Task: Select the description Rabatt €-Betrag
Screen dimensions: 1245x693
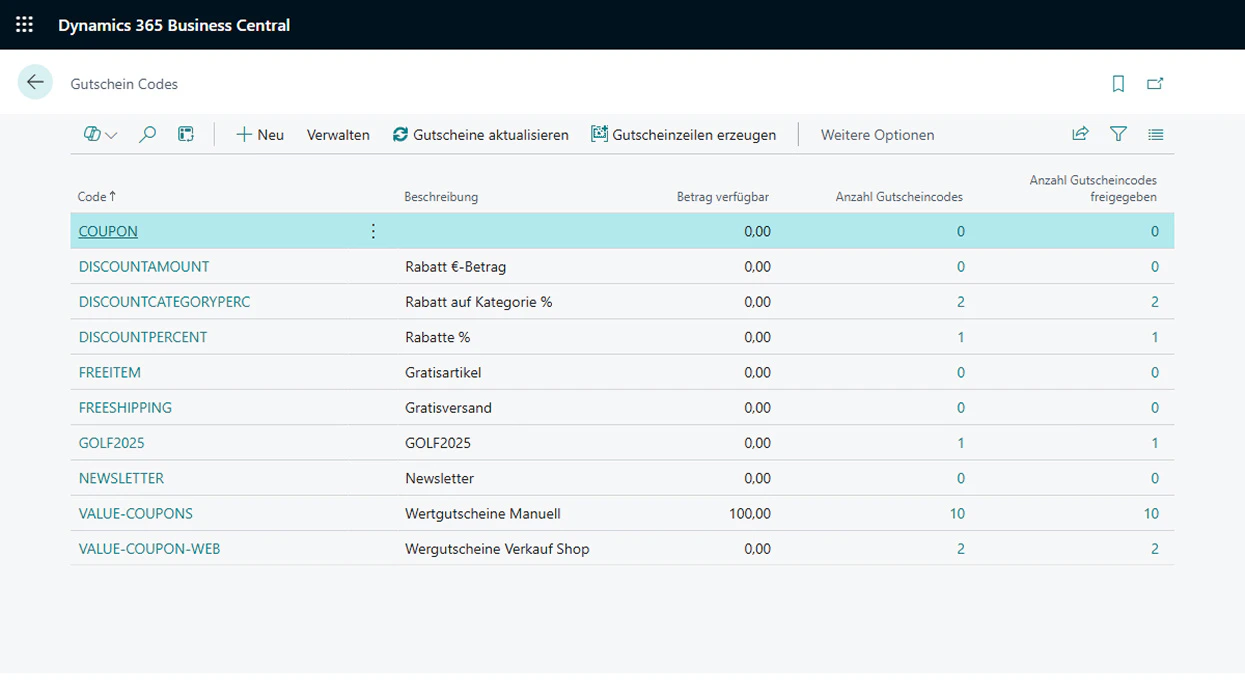Action: [x=456, y=267]
